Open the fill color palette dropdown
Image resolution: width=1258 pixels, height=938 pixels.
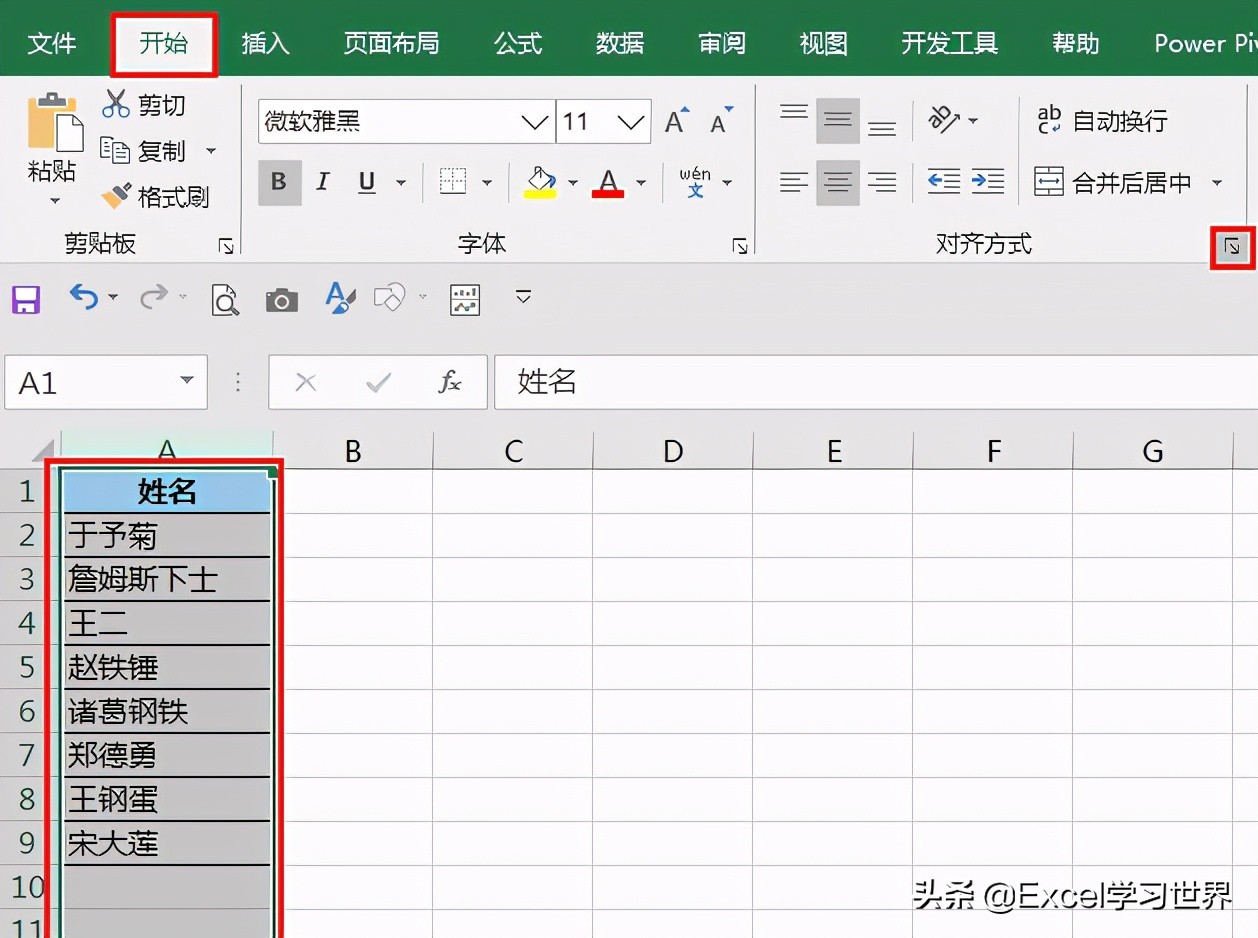tap(573, 183)
